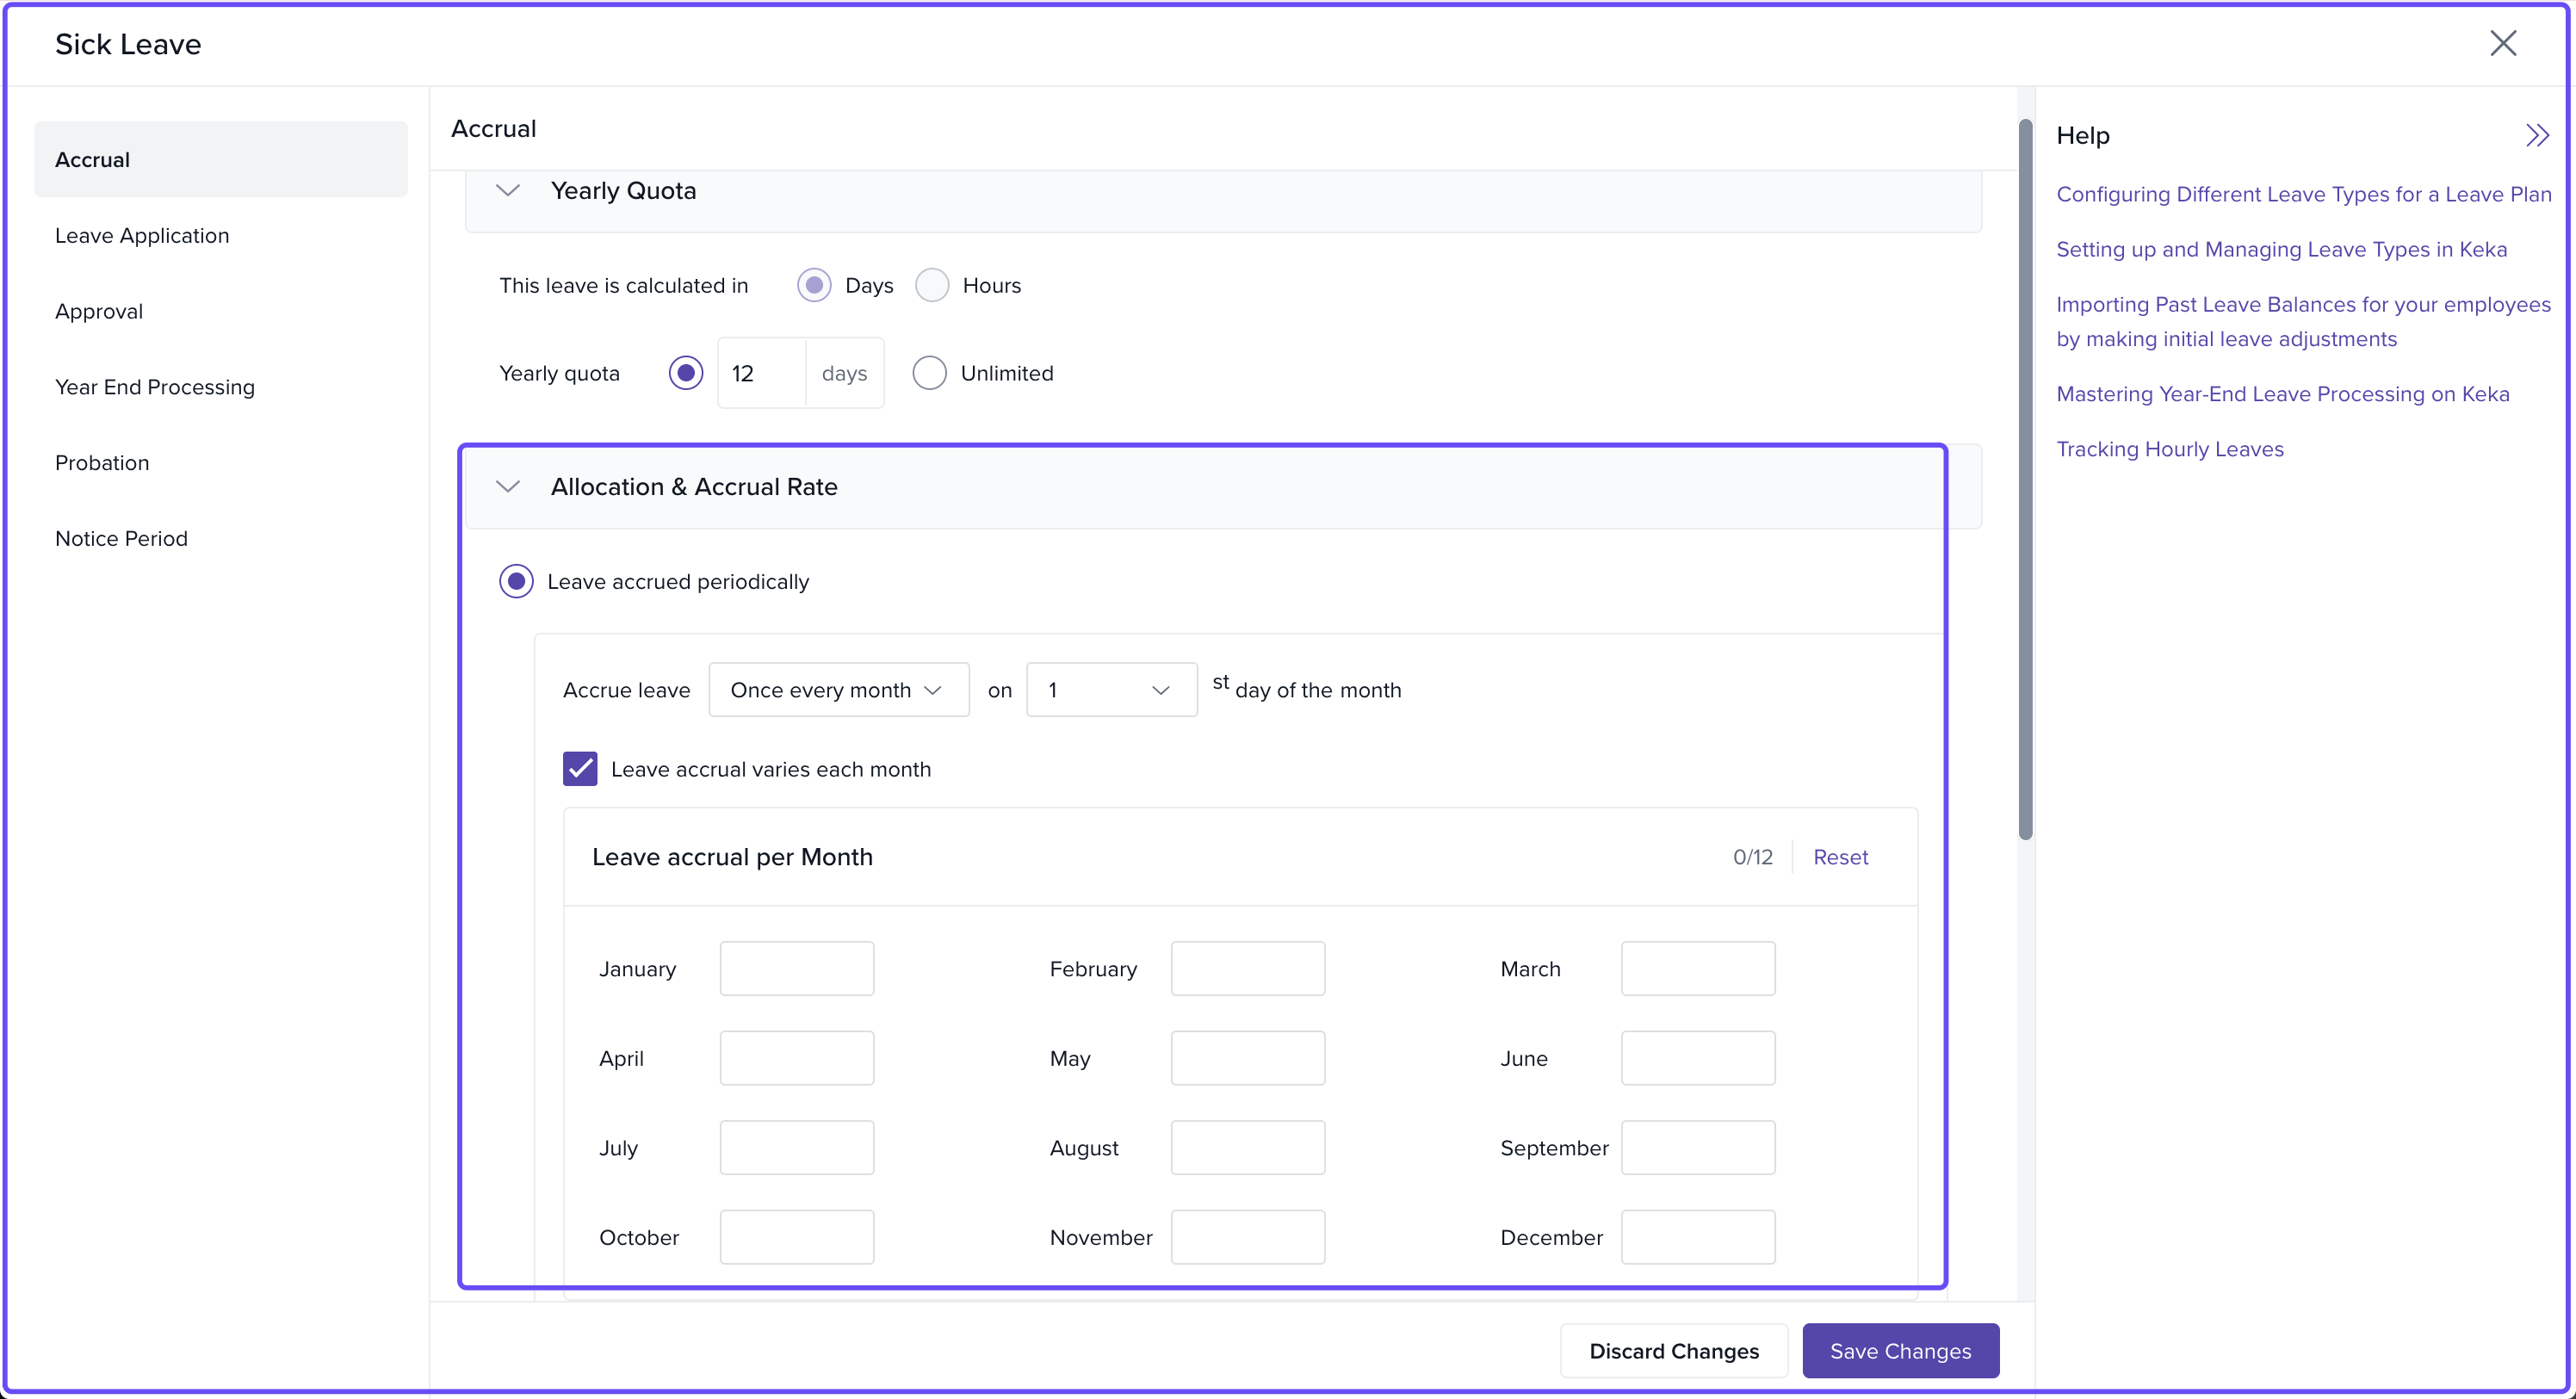Open the Leave Application tab
This screenshot has height=1399, width=2576.
coord(142,236)
